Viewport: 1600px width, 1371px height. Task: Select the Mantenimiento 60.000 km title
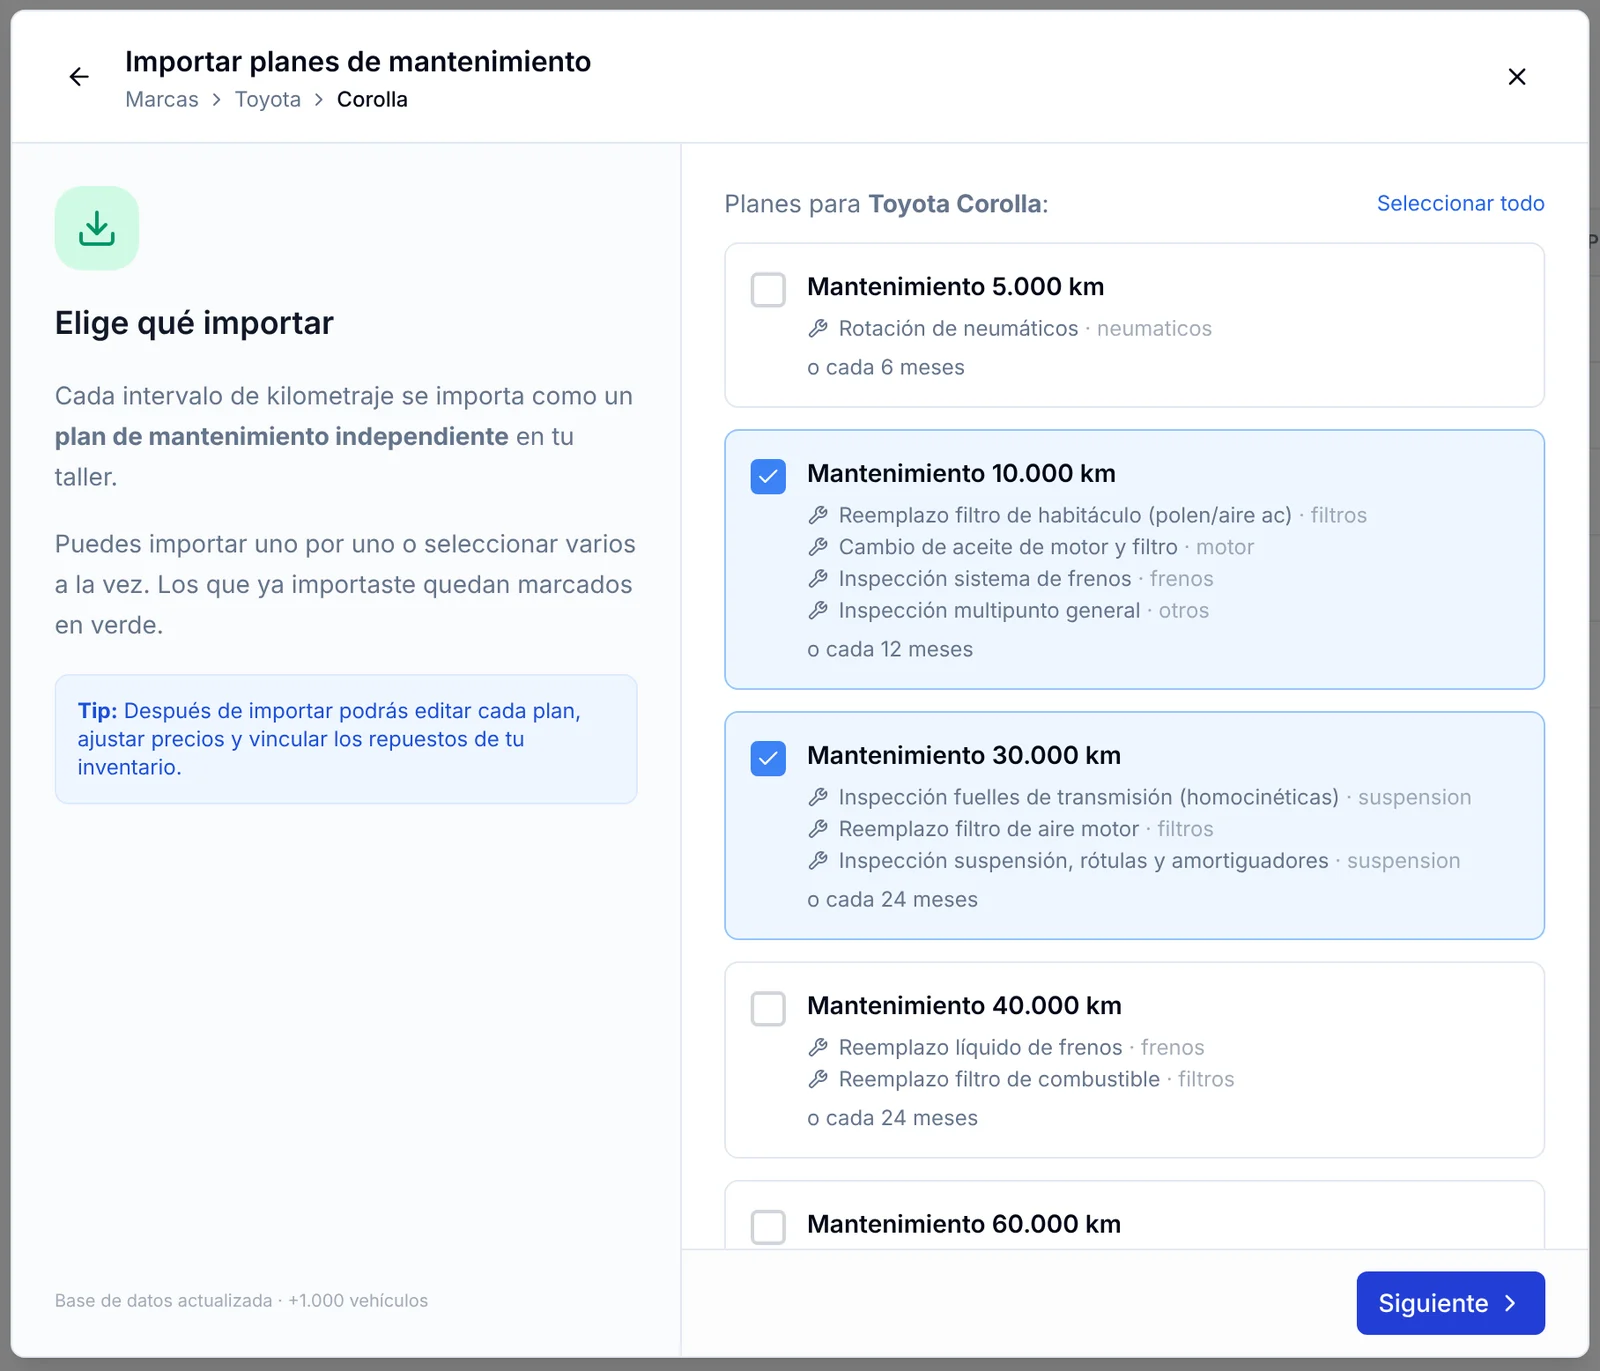coord(964,1225)
